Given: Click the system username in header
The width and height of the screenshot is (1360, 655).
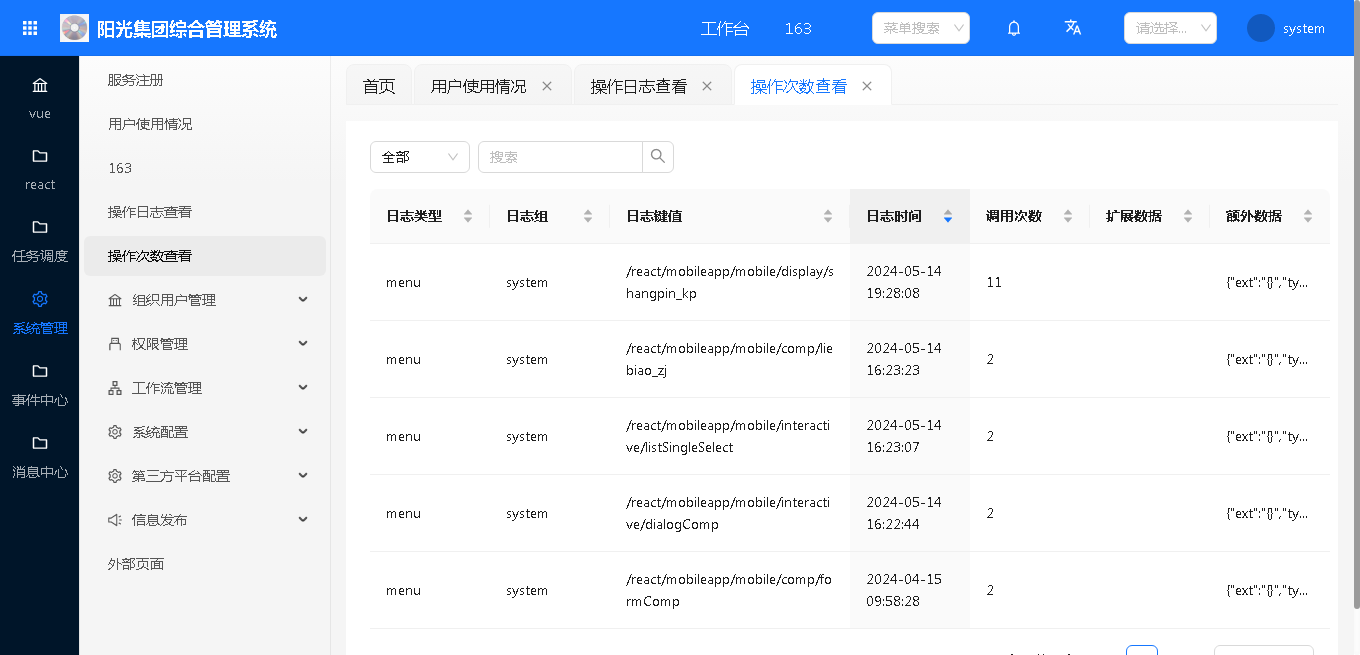Looking at the screenshot, I should 1304,29.
